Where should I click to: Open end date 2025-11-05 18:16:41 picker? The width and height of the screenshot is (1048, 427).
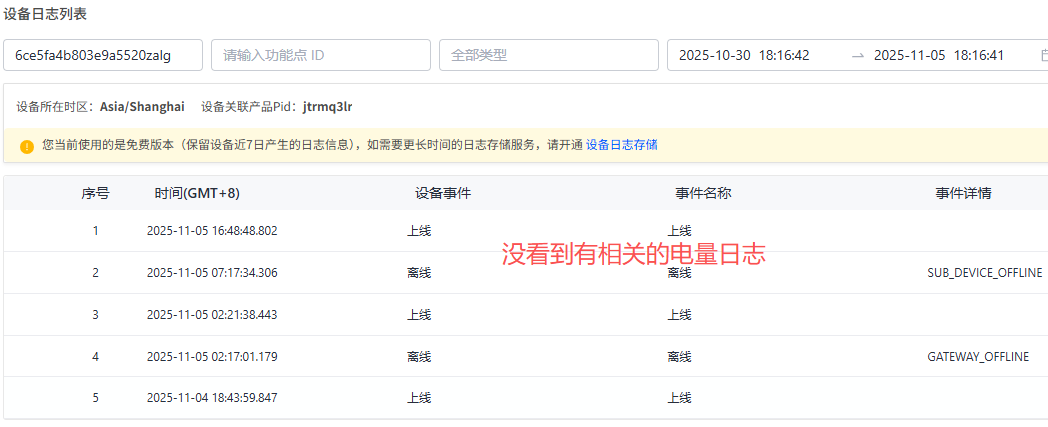(938, 56)
